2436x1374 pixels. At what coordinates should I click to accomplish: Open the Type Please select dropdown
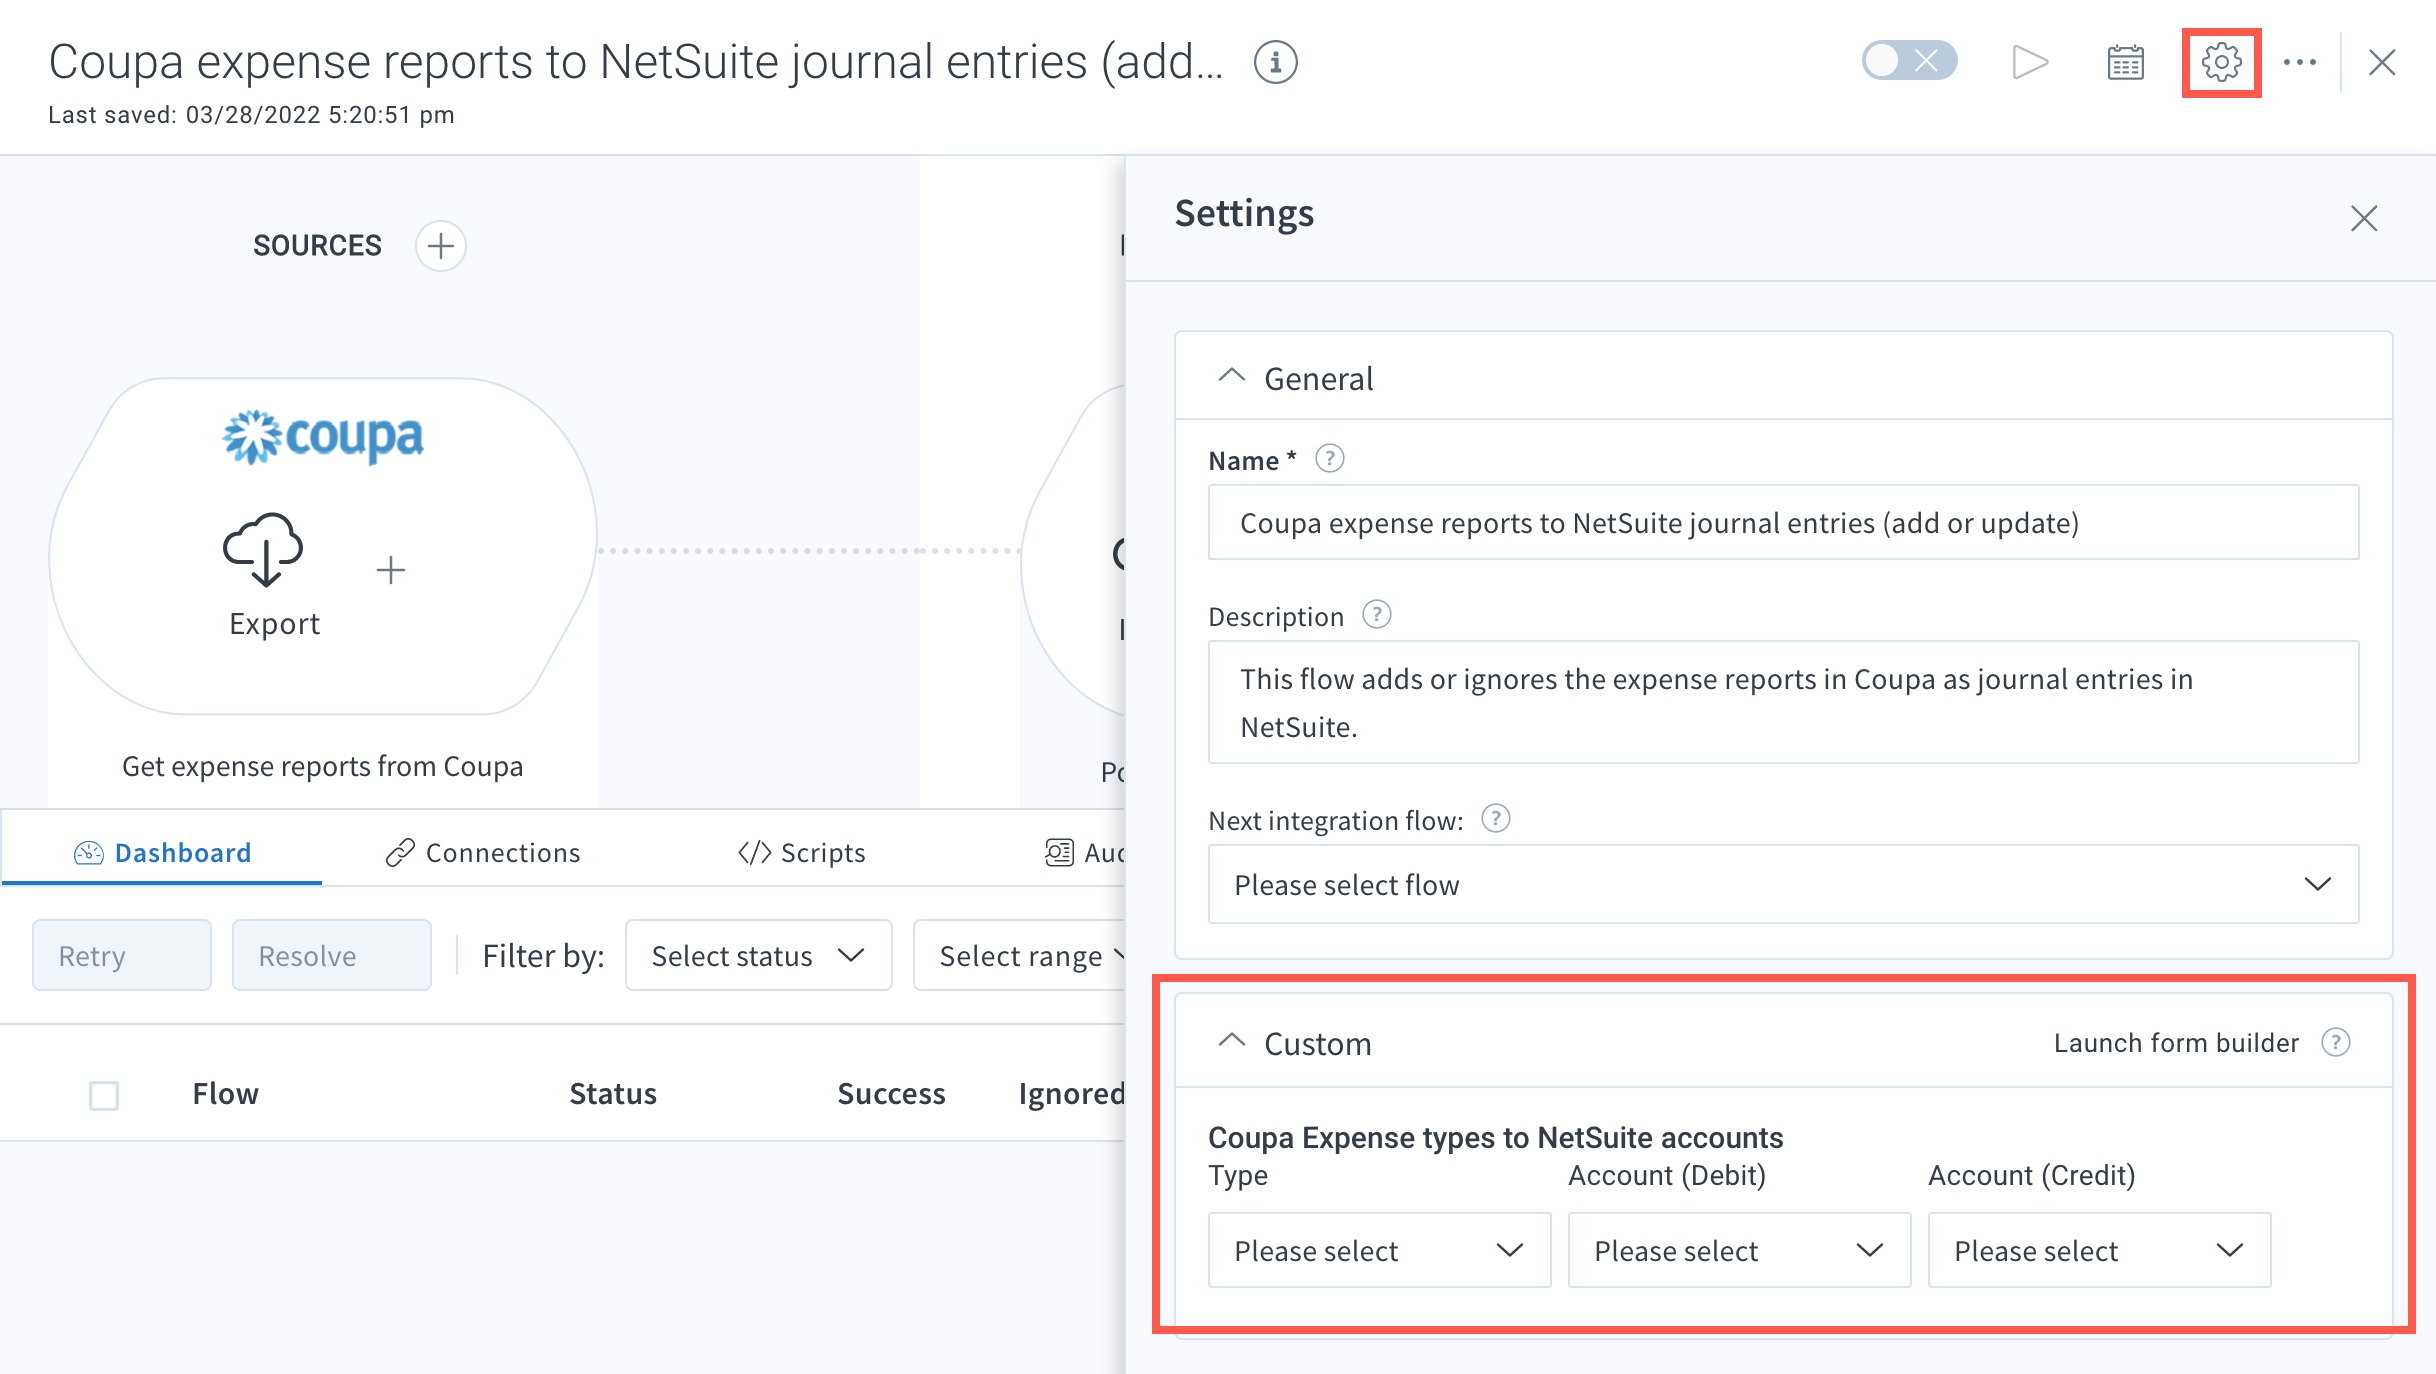pyautogui.click(x=1378, y=1251)
